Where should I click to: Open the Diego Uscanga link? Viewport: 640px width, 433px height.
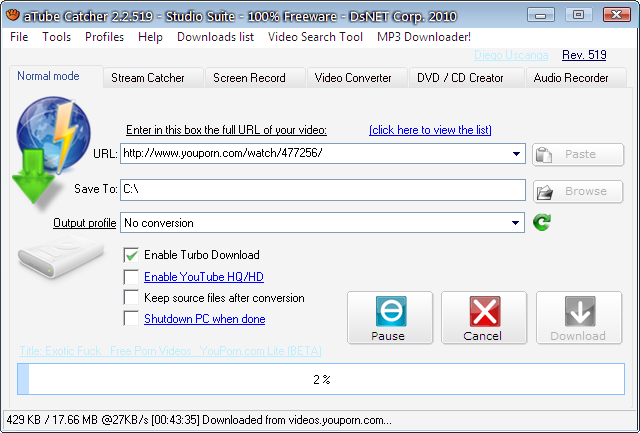511,55
